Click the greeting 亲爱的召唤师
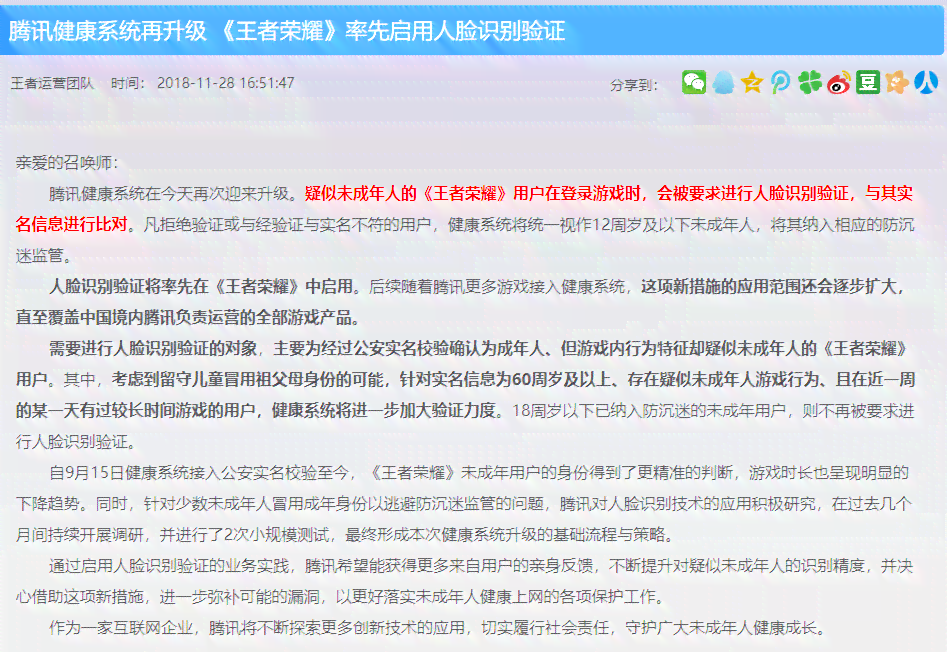The image size is (947, 652). pyautogui.click(x=66, y=162)
